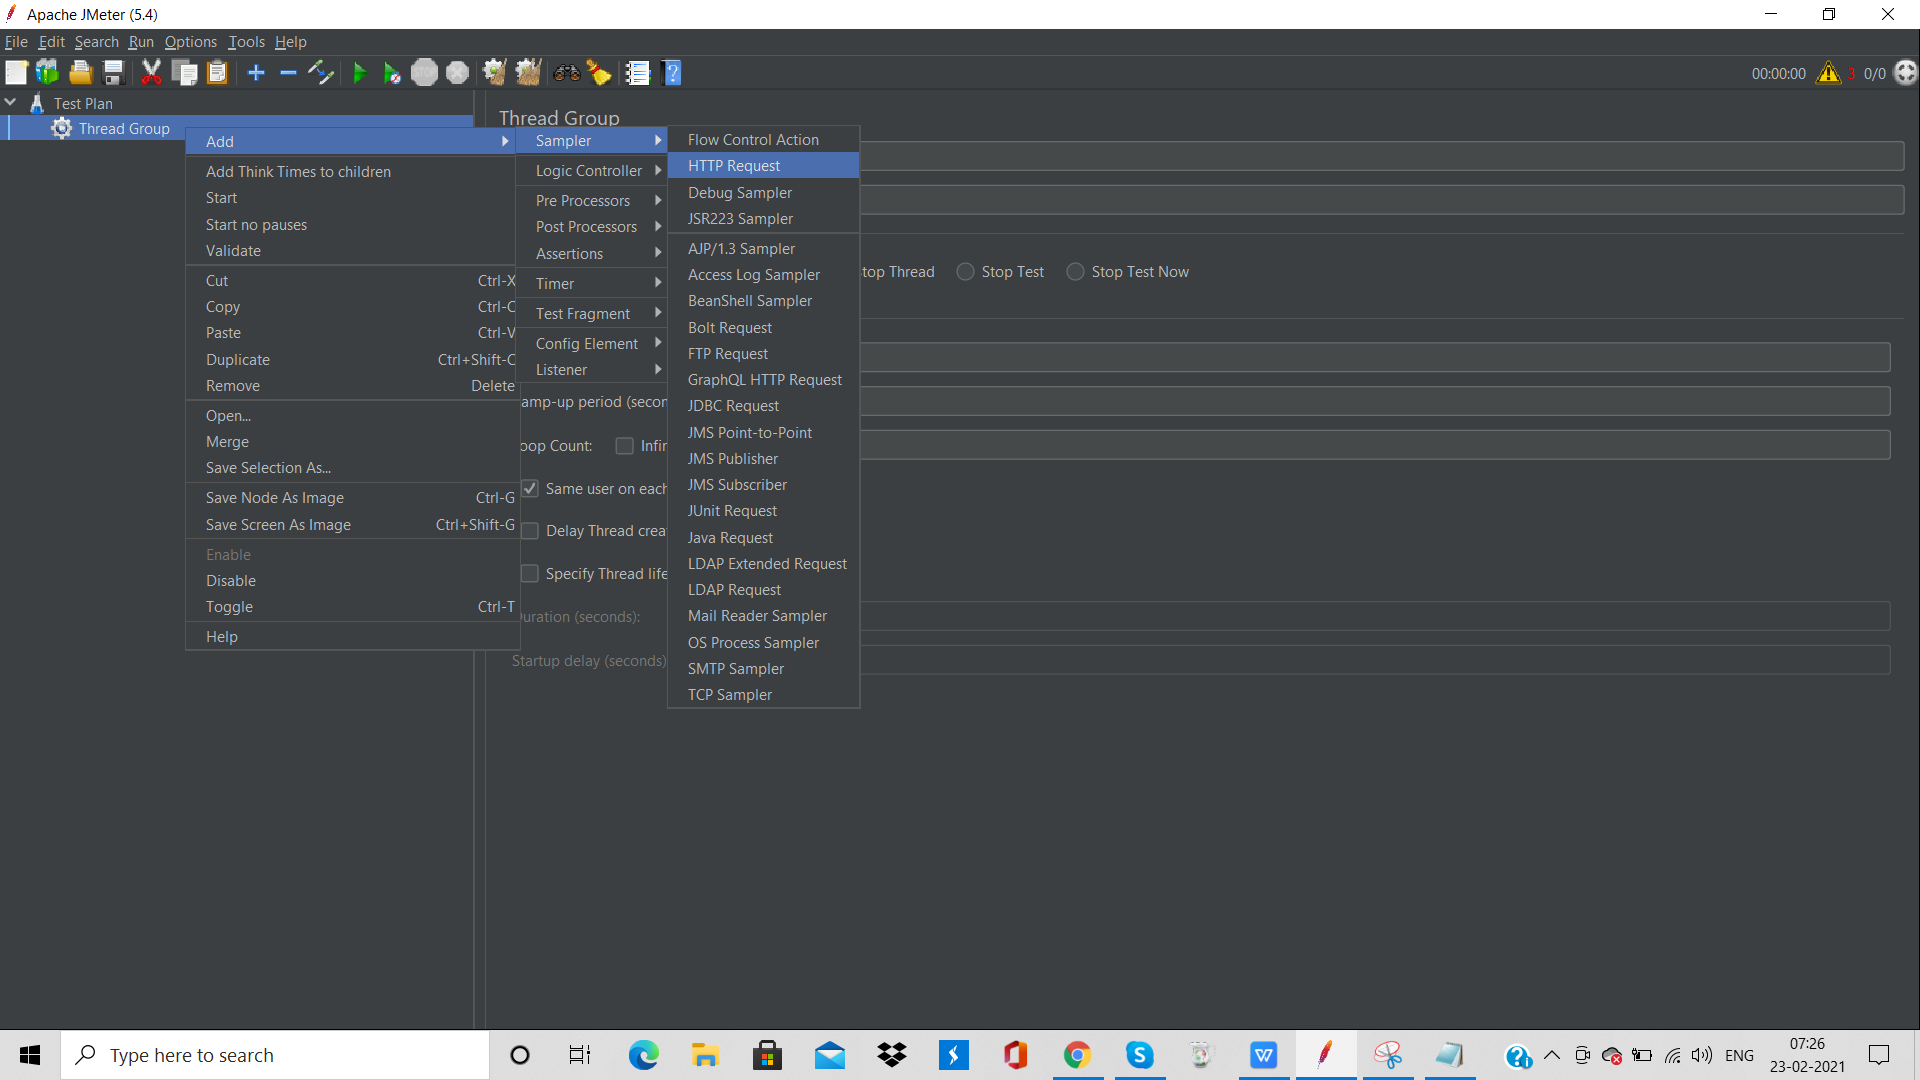
Task: Click the Function Helper list icon
Action: 637,73
